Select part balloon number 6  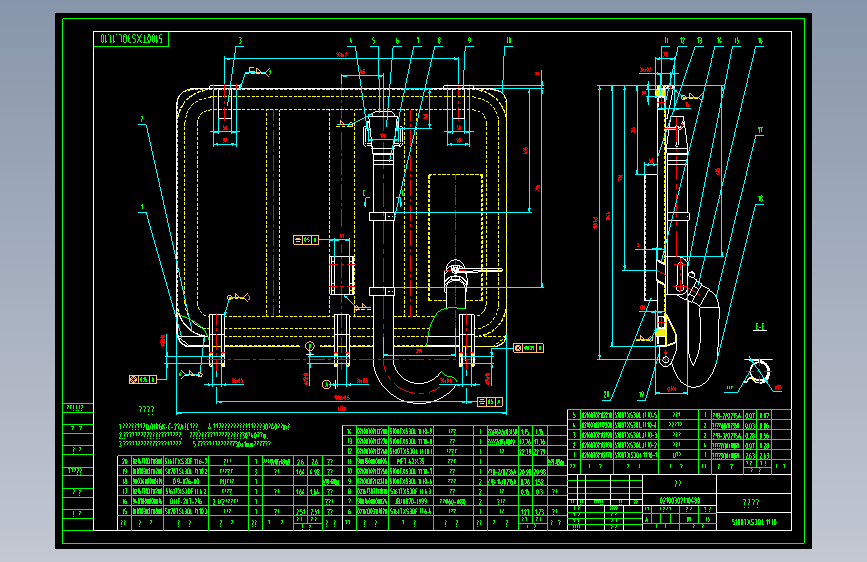tap(396, 40)
